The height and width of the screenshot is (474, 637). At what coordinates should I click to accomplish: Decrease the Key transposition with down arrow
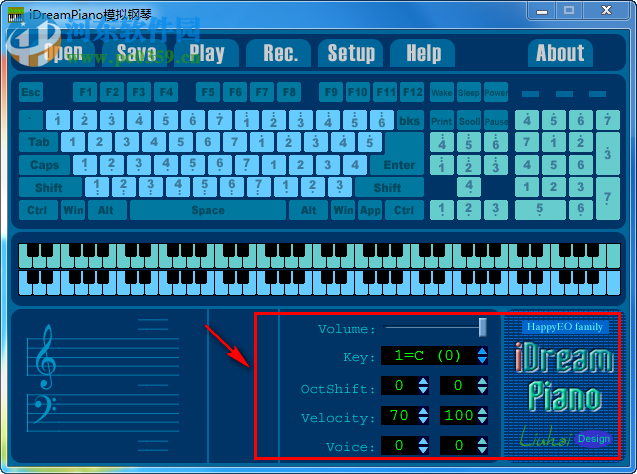[x=482, y=360]
